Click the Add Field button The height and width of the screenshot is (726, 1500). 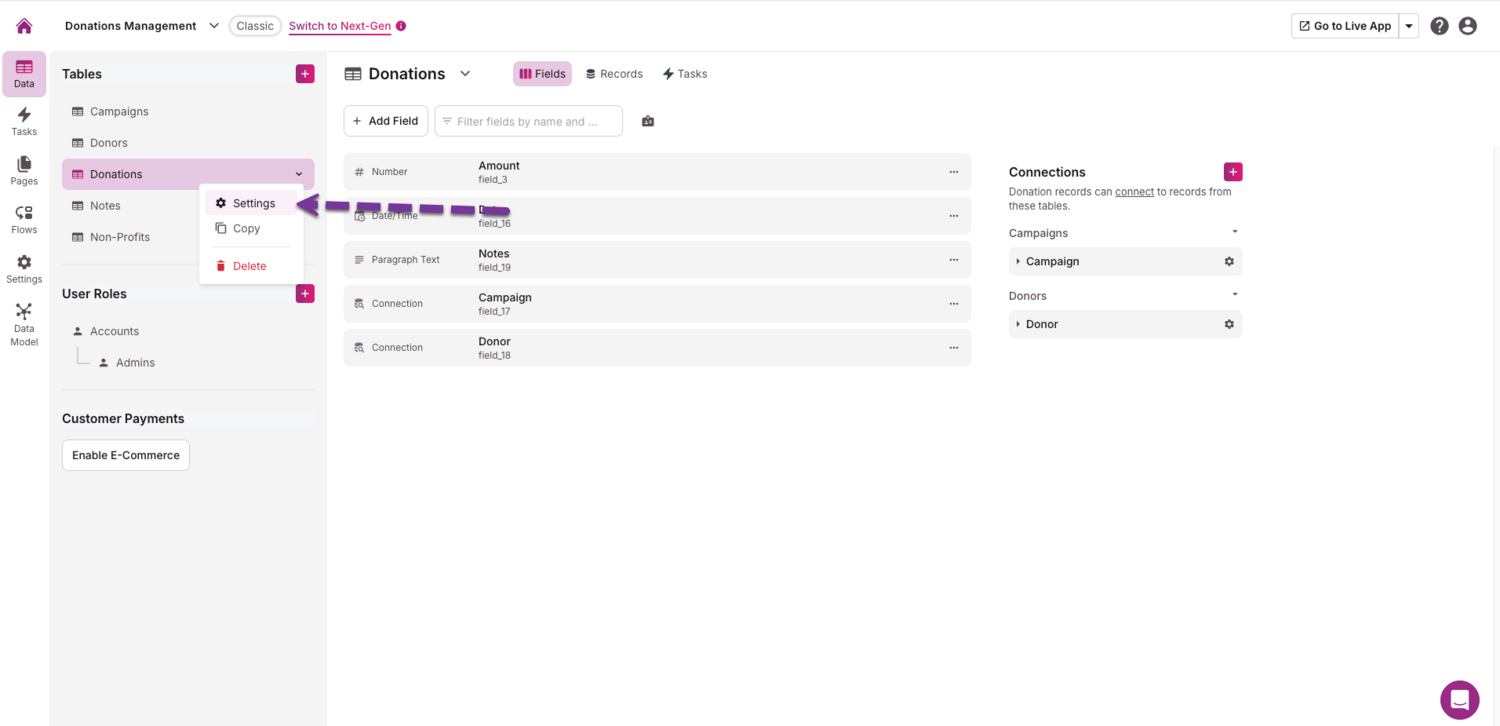[x=385, y=120]
